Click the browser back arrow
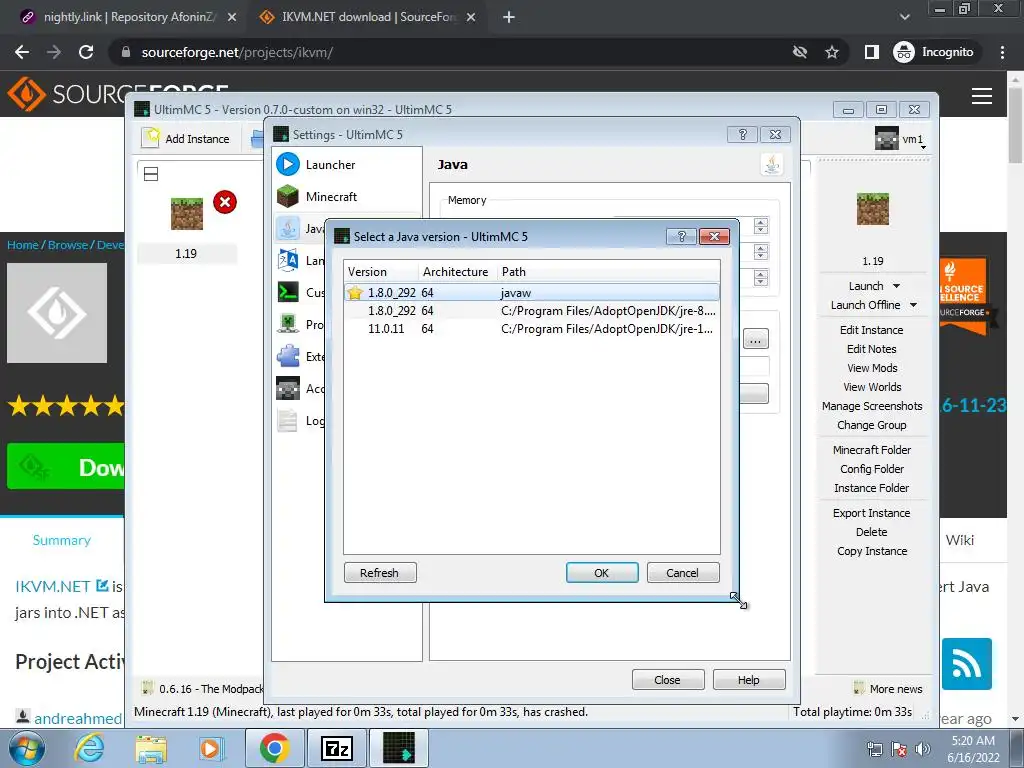 tap(22, 52)
